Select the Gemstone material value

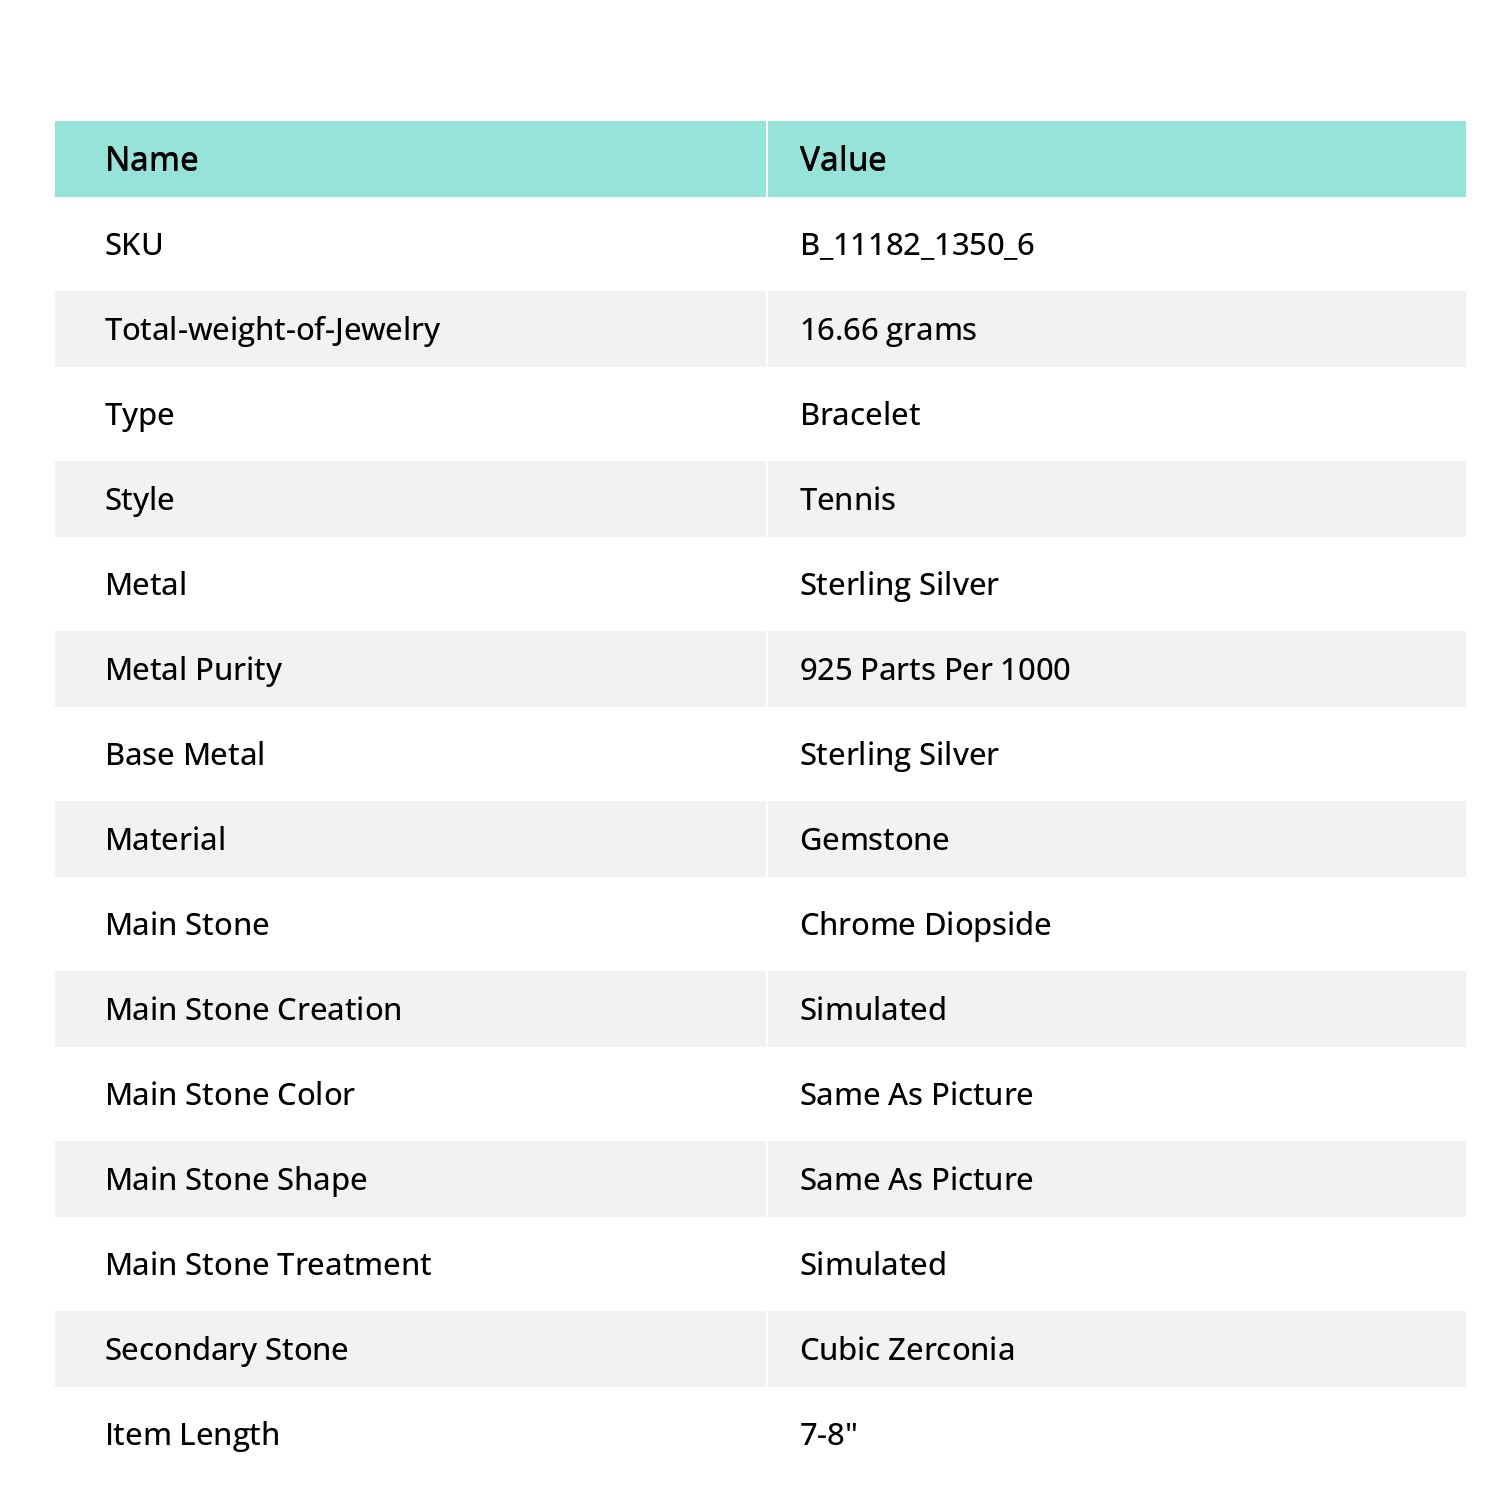(875, 839)
